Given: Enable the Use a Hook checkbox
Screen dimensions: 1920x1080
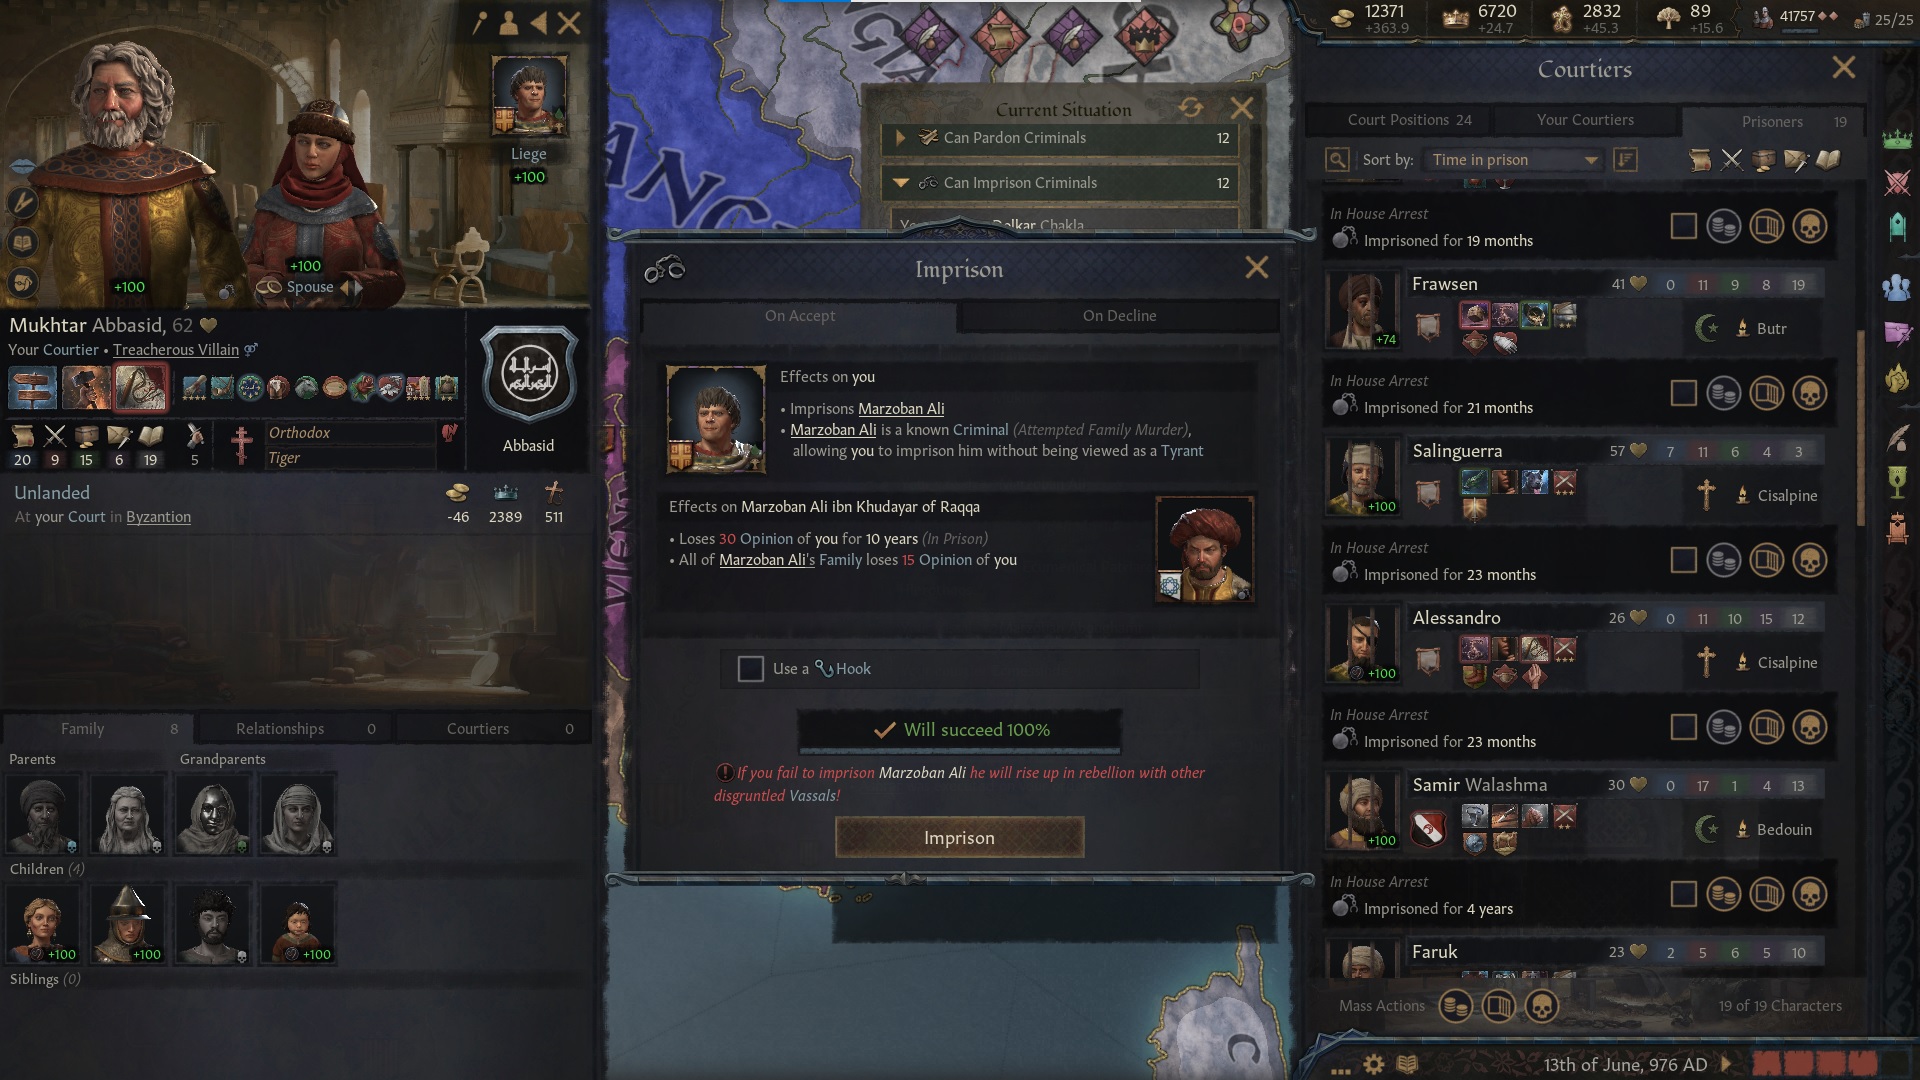Looking at the screenshot, I should coord(751,669).
